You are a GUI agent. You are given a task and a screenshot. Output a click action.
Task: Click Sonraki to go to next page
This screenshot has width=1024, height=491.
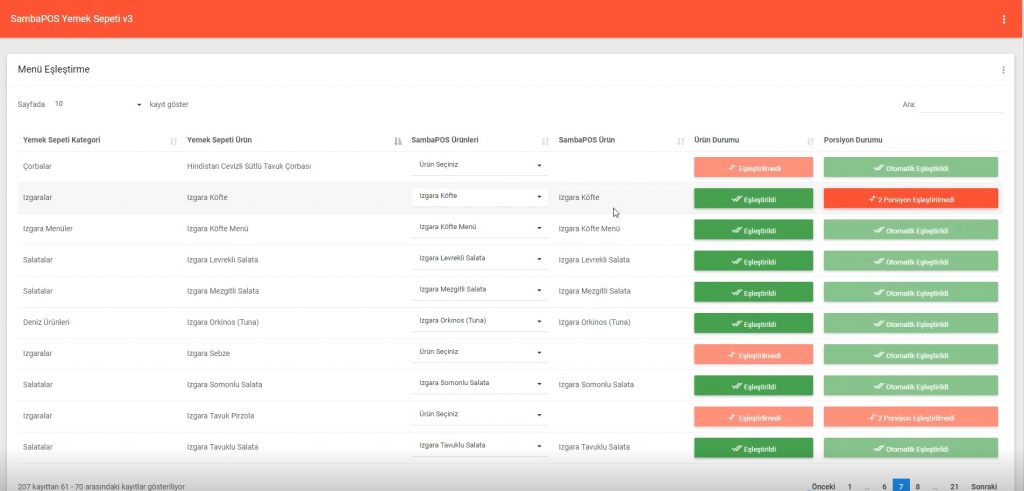pyautogui.click(x=984, y=486)
